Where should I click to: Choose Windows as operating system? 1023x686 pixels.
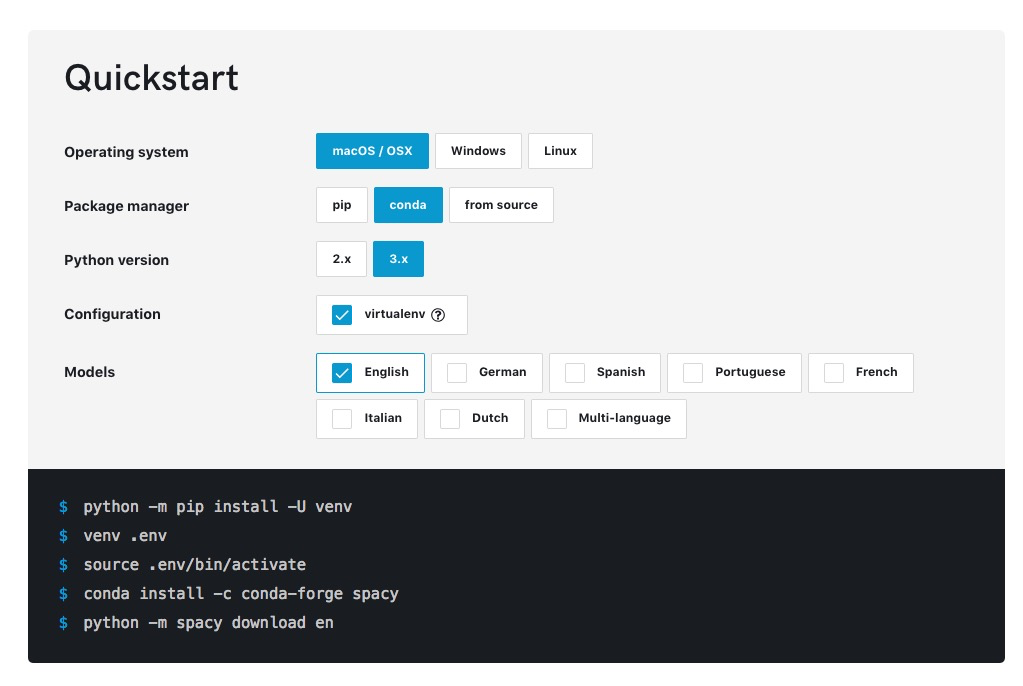pos(478,151)
